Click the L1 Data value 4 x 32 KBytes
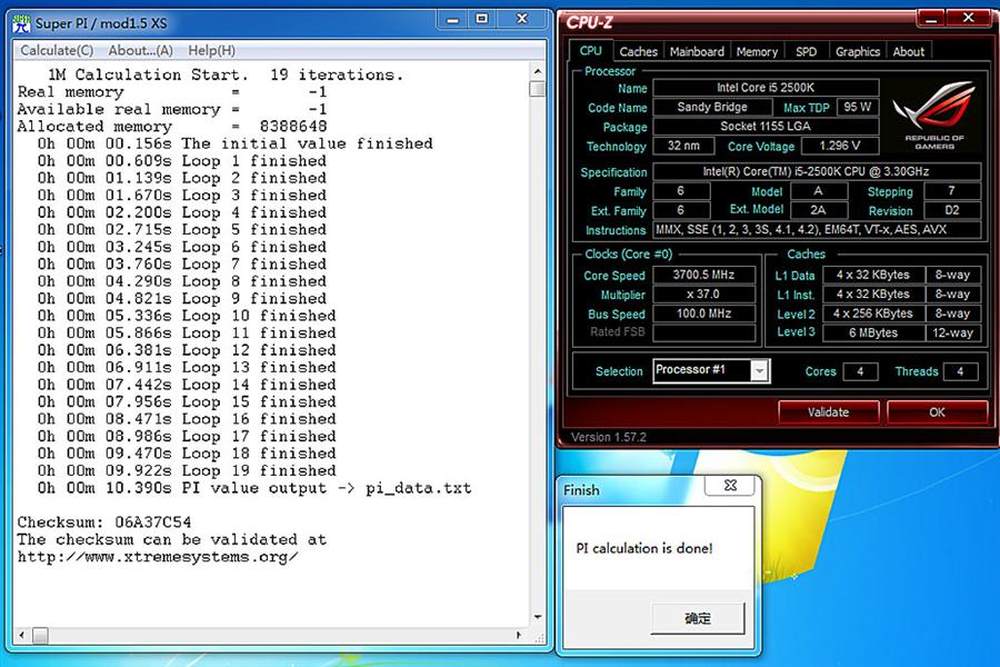Screen dimensions: 1000x667 pos(873,275)
